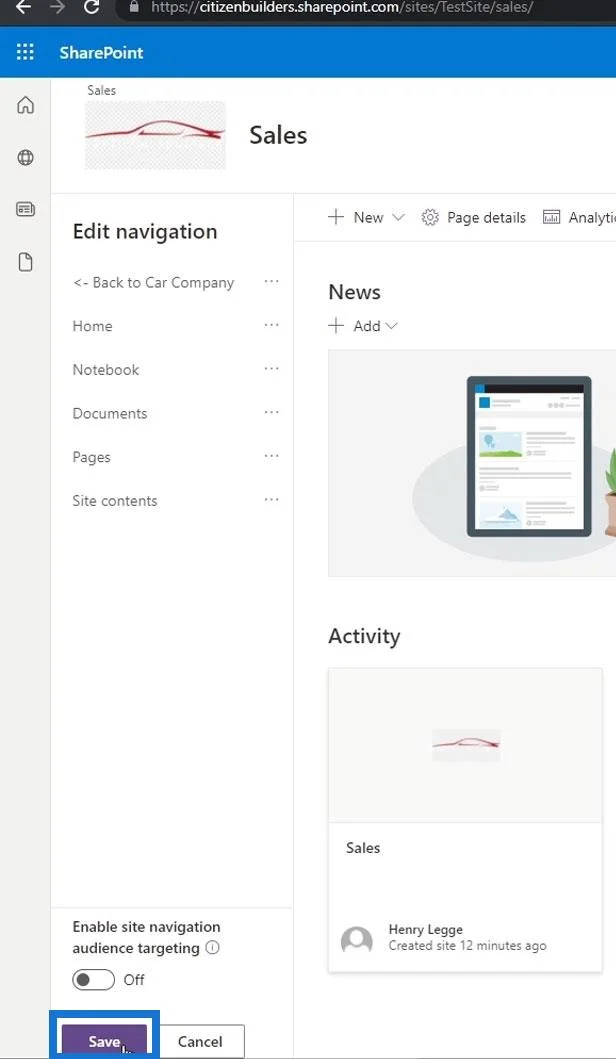Screen dimensions: 616x1059
Task: Expand the Add dropdown chevron in News
Action: [391, 326]
